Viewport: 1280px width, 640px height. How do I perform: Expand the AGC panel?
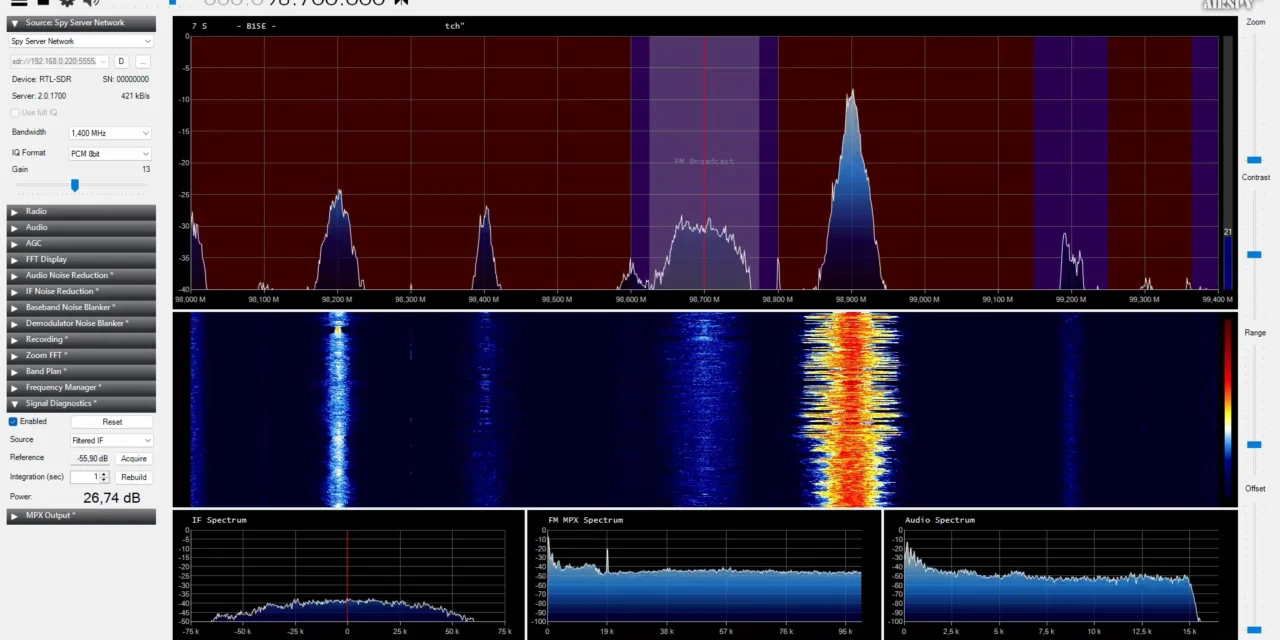(x=81, y=243)
